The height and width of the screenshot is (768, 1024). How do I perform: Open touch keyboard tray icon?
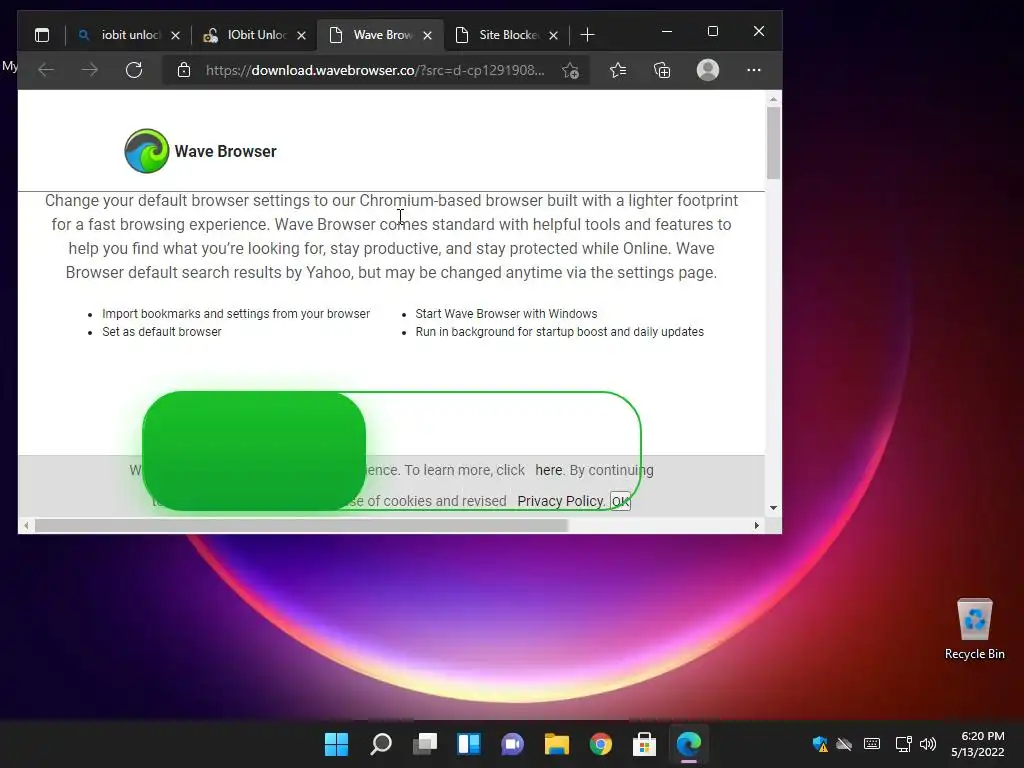[x=872, y=744]
